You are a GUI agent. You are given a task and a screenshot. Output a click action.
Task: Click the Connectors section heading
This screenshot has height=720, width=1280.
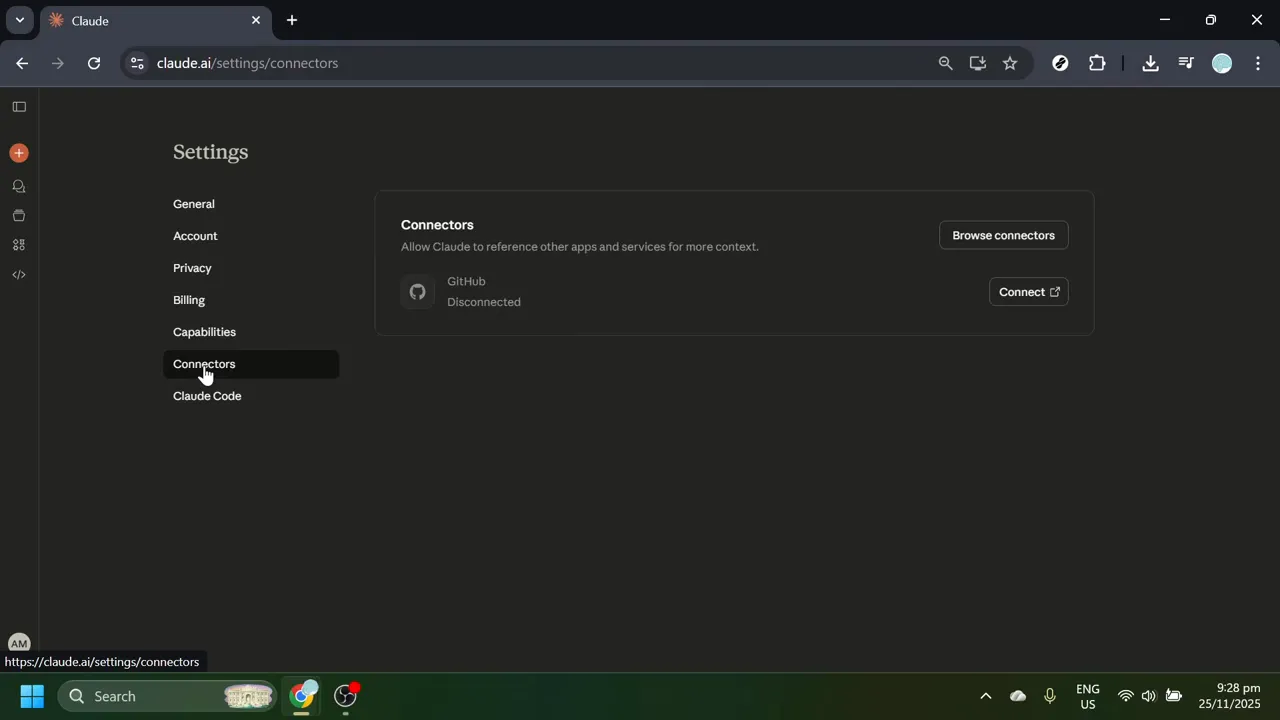coord(437,225)
